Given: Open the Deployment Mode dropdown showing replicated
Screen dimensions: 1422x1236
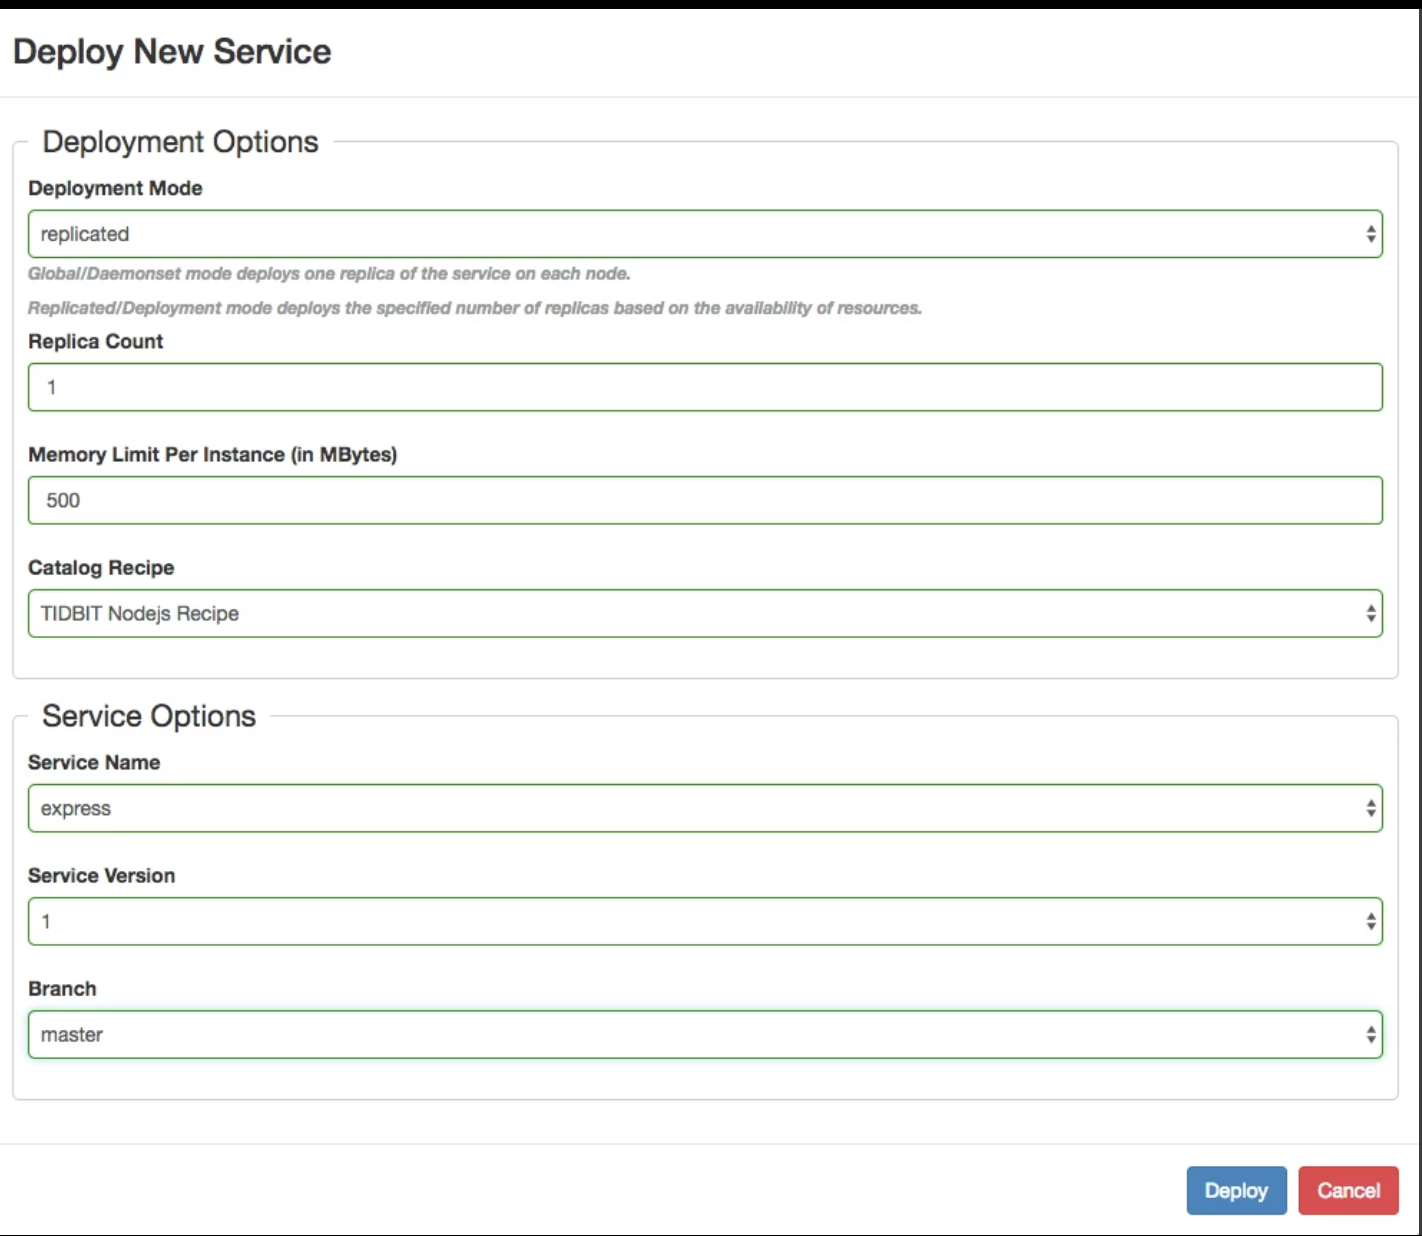Looking at the screenshot, I should point(705,234).
